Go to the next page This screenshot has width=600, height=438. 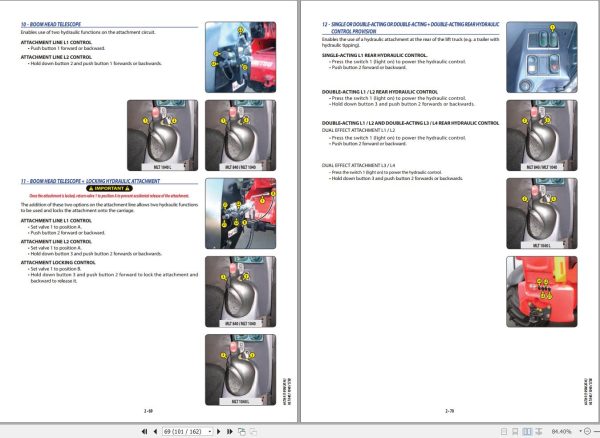point(218,431)
